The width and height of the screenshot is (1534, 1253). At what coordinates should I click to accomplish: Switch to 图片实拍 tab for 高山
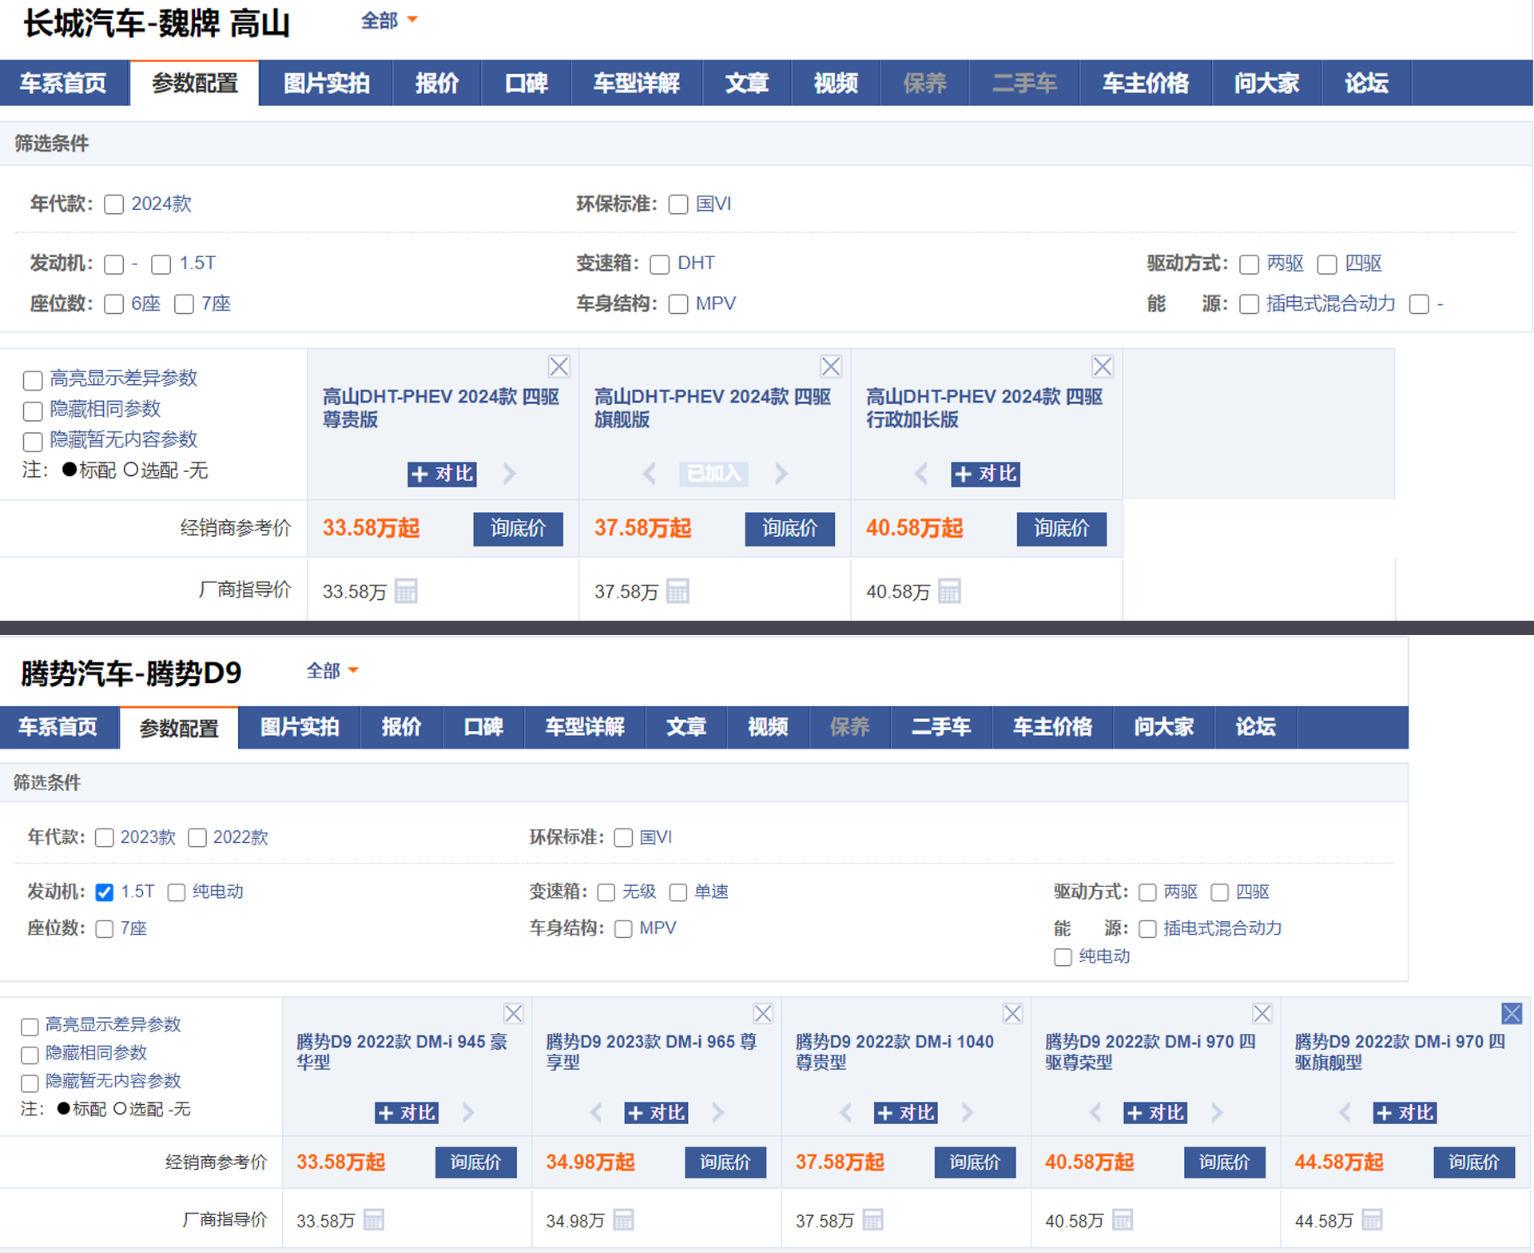326,83
